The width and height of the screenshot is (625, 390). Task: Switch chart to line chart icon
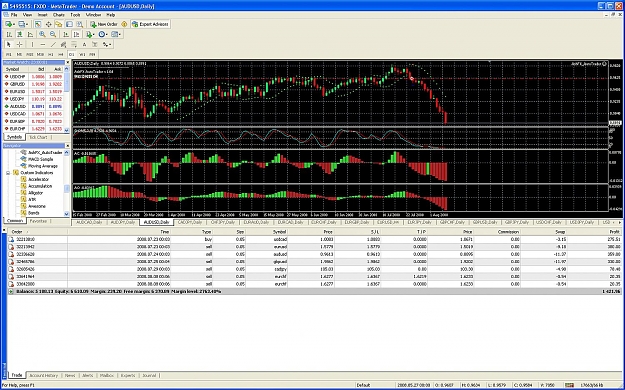coord(30,35)
